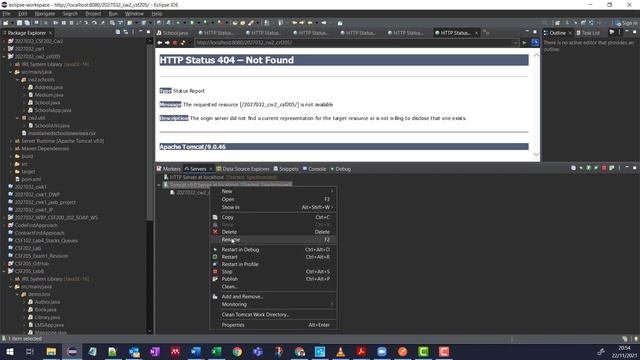Viewport: 640px width, 360px height.
Task: Maximize the editor area
Action: (535, 32)
